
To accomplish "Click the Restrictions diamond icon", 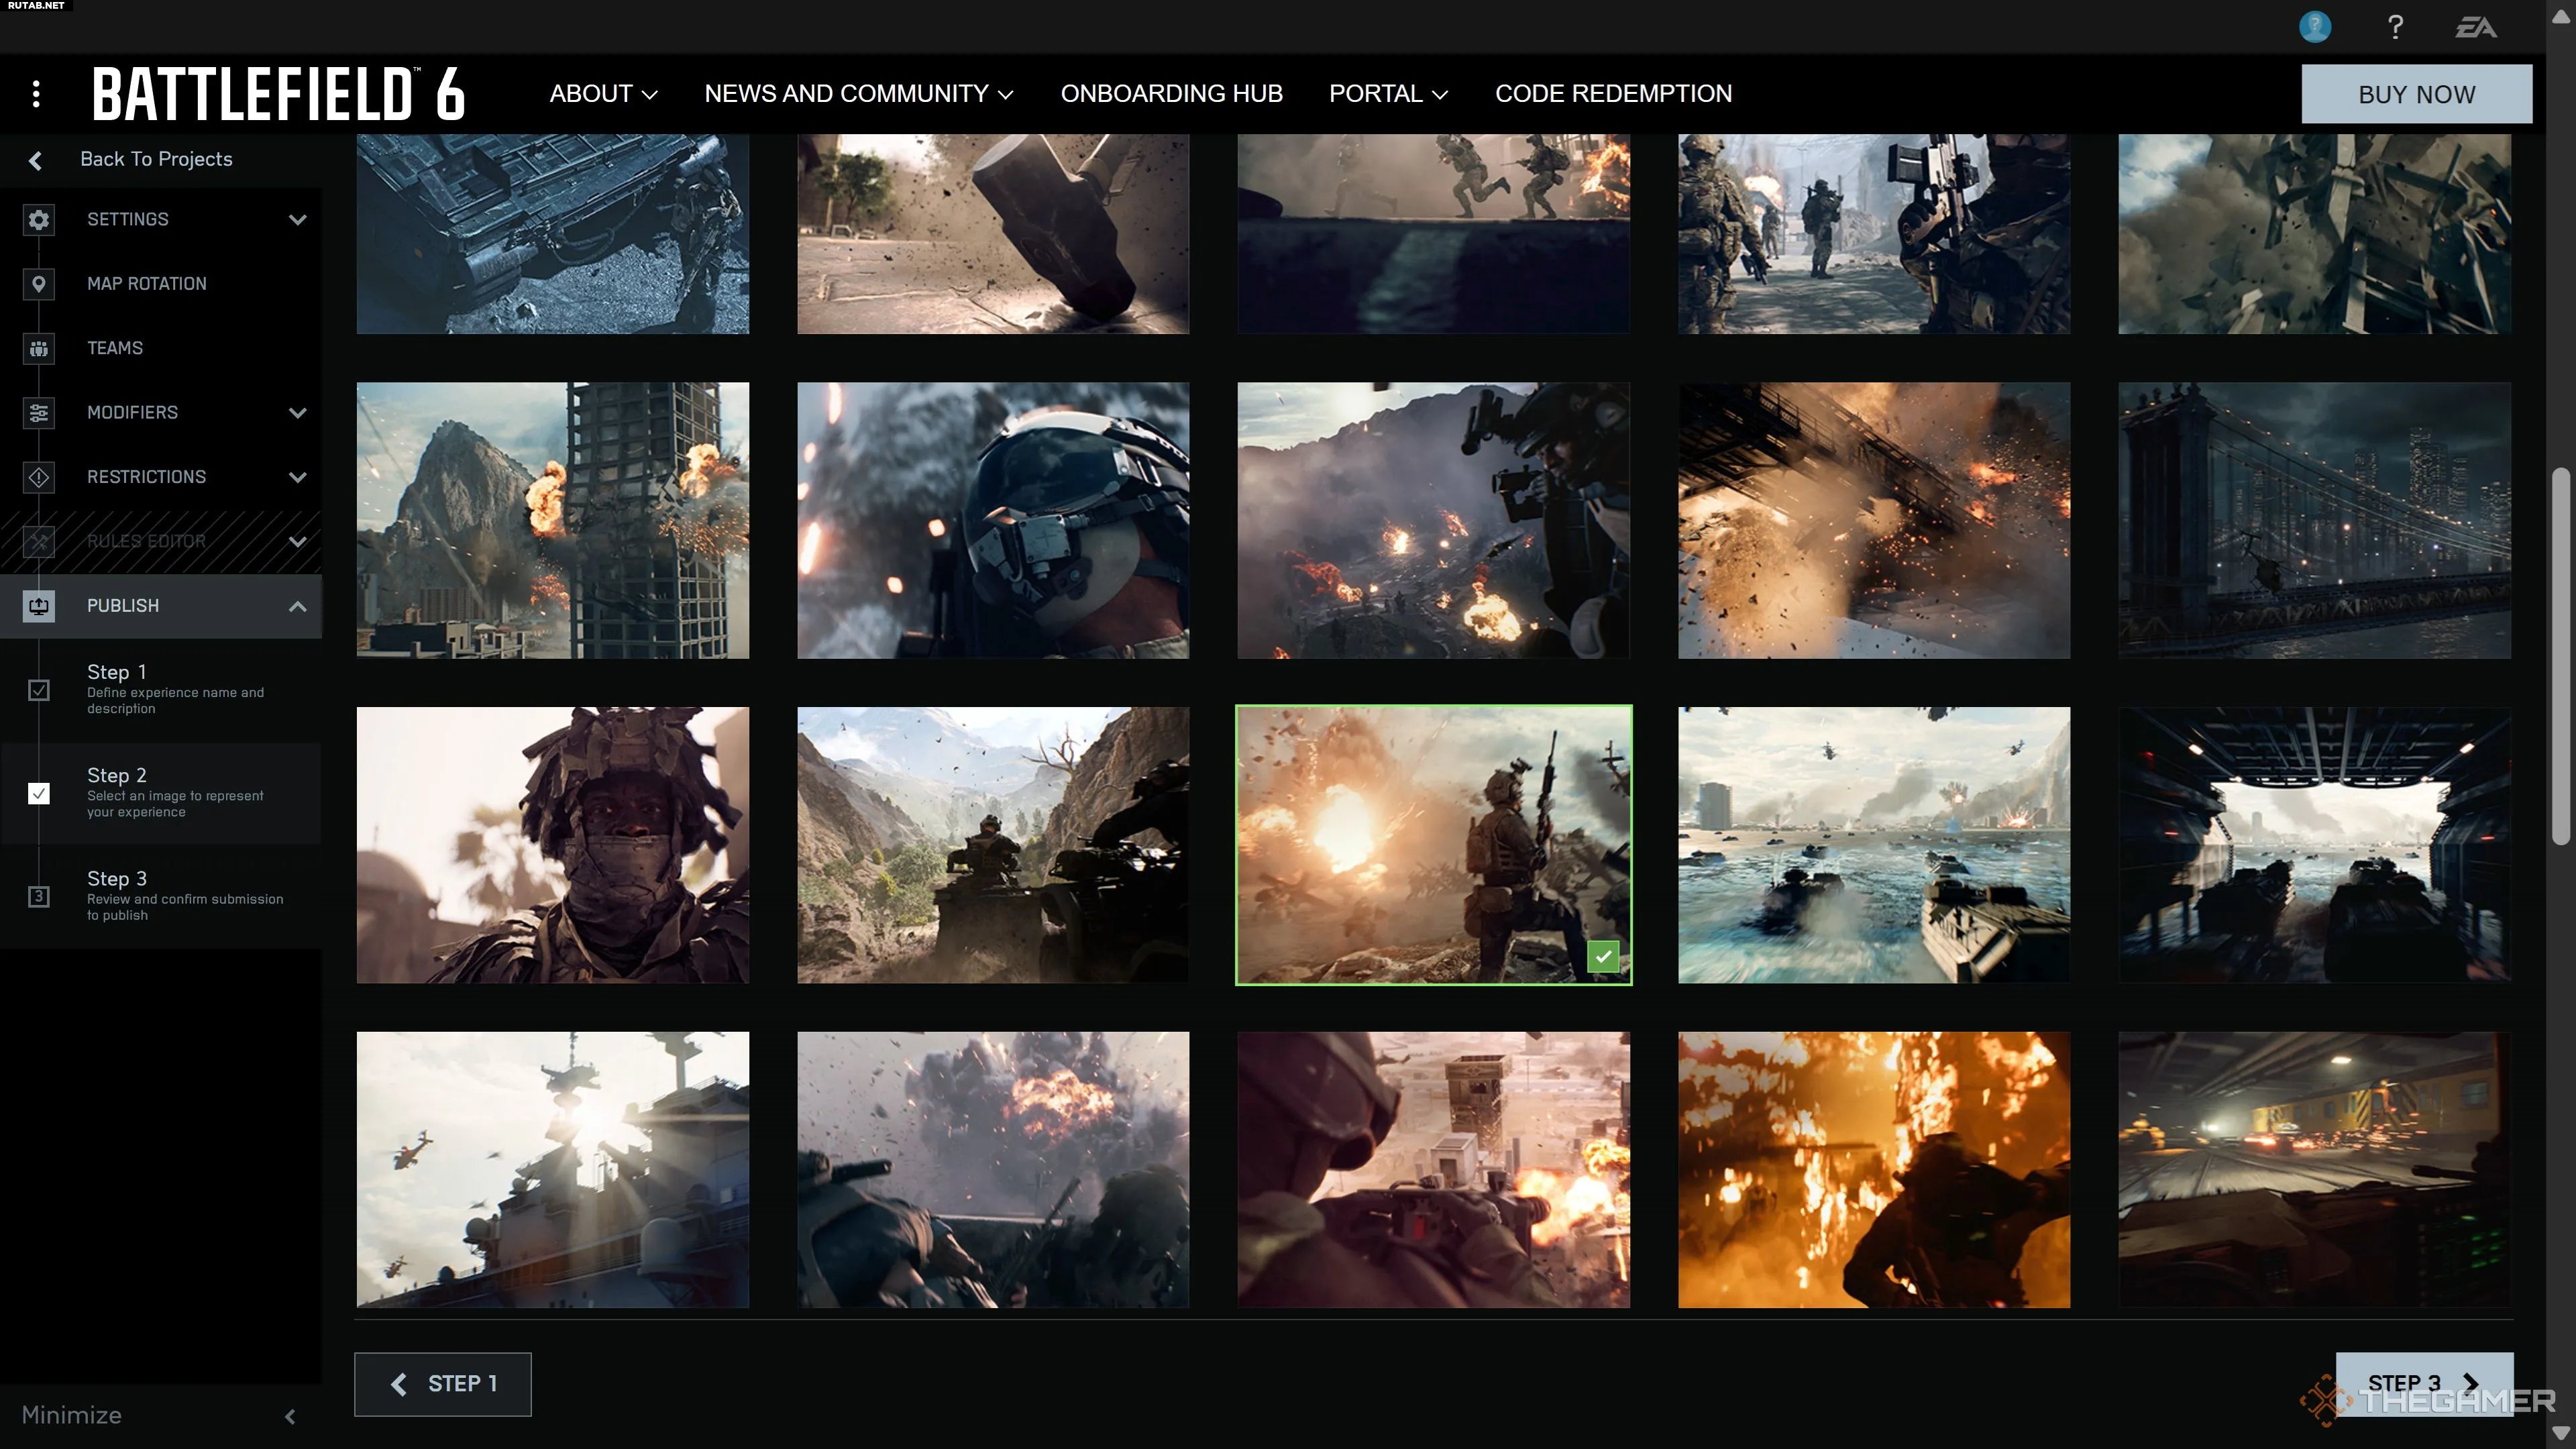I will pos(38,477).
